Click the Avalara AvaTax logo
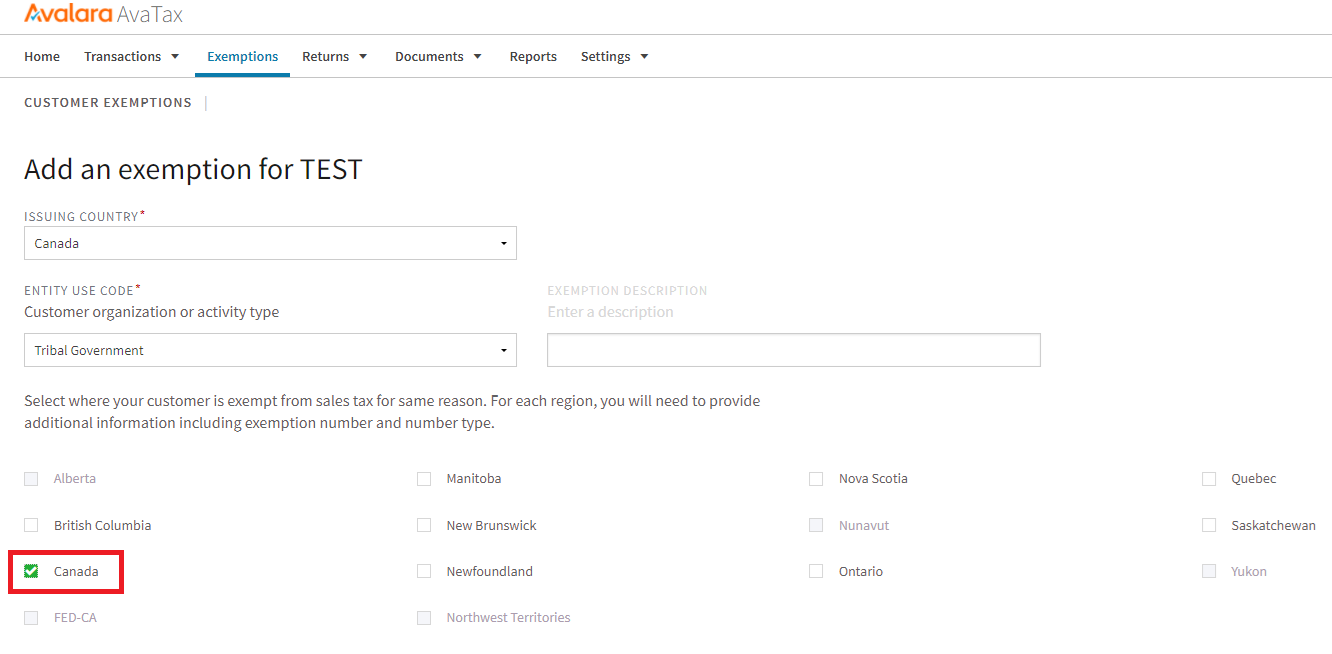 click(103, 14)
